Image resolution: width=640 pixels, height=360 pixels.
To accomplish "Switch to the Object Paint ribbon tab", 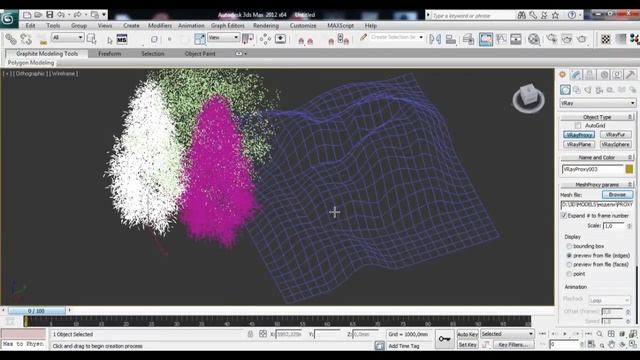I will (200, 53).
